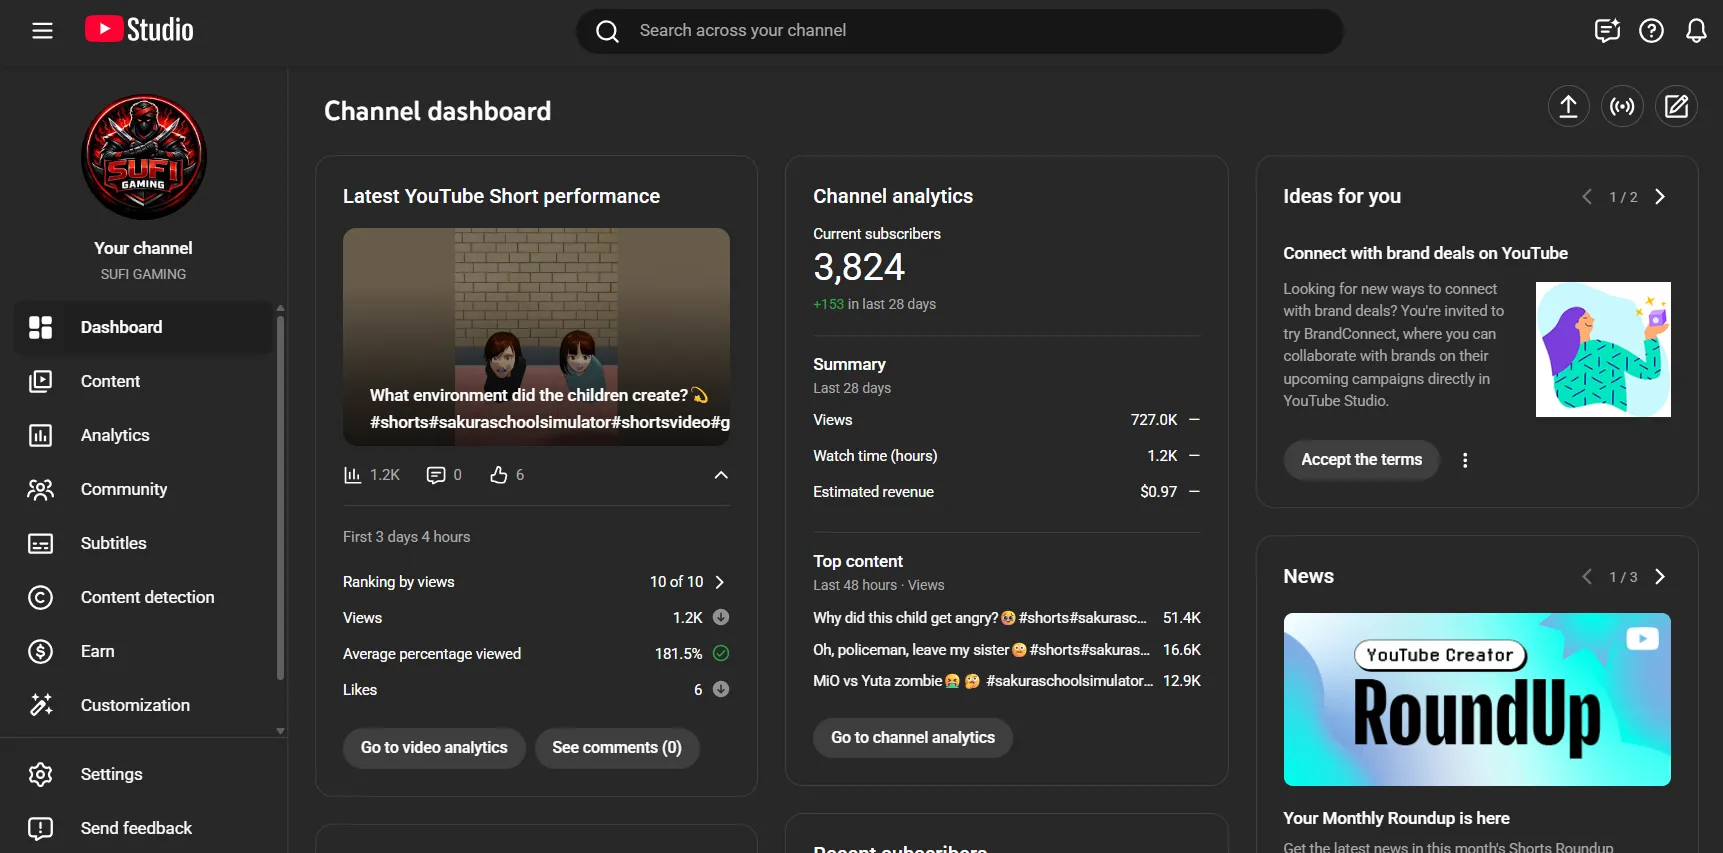Open the Dashboard sidebar item
The height and width of the screenshot is (853, 1723).
coord(143,327)
